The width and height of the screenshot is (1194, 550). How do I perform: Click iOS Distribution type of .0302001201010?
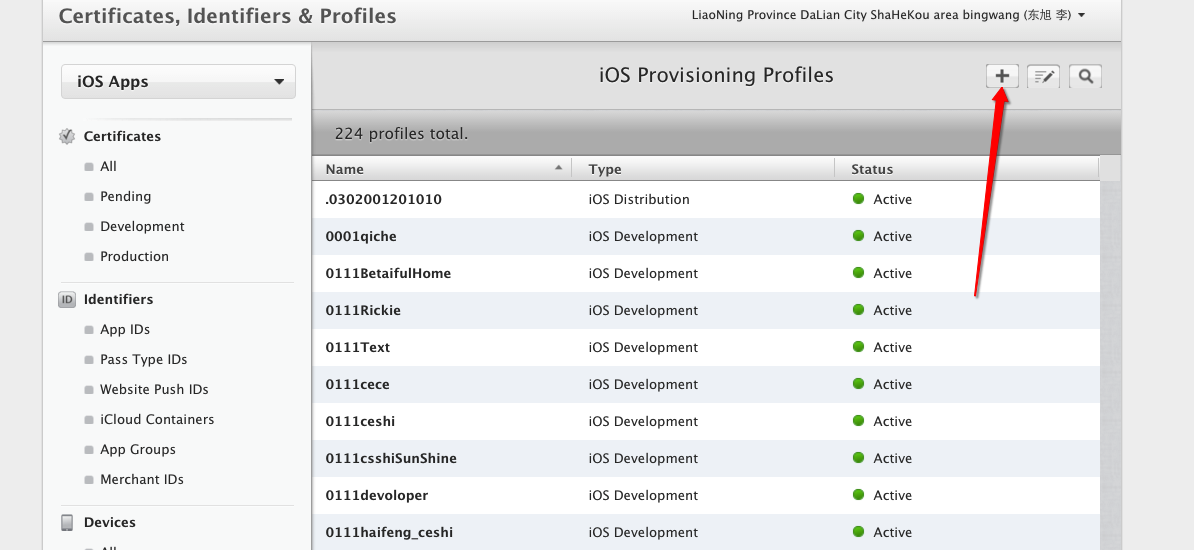639,200
